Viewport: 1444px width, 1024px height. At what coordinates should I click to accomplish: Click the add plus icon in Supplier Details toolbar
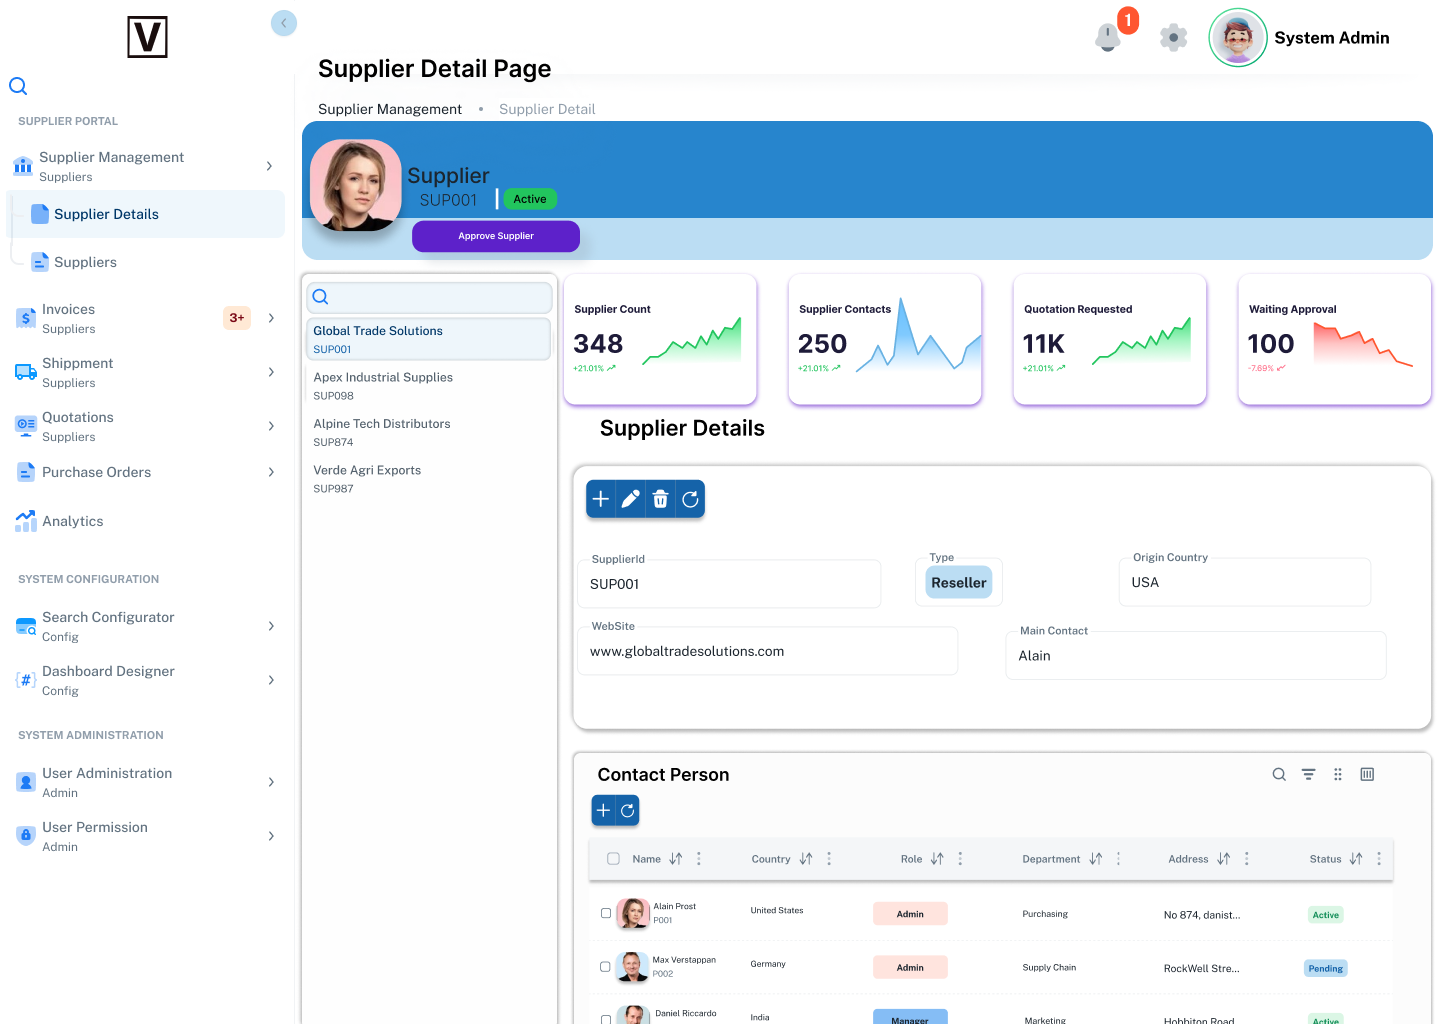coord(601,499)
